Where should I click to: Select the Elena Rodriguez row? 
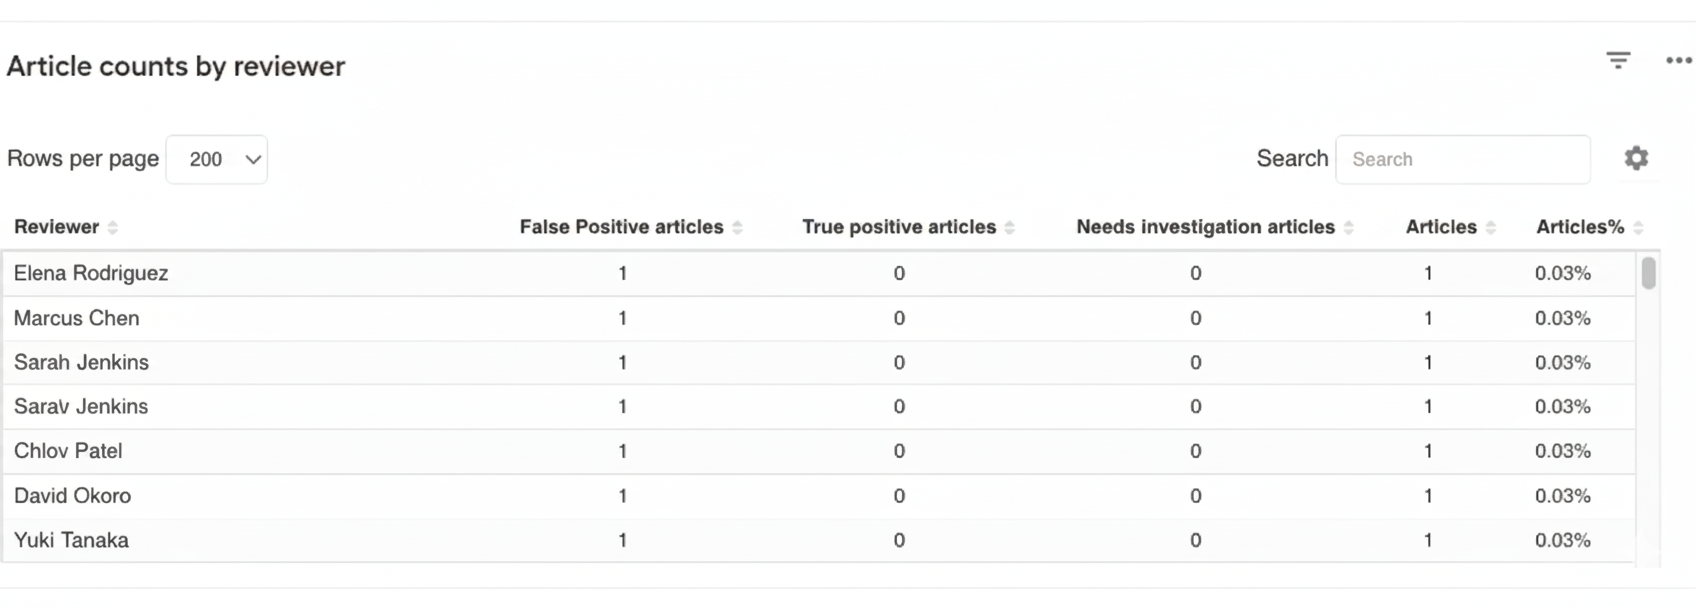(x=819, y=273)
